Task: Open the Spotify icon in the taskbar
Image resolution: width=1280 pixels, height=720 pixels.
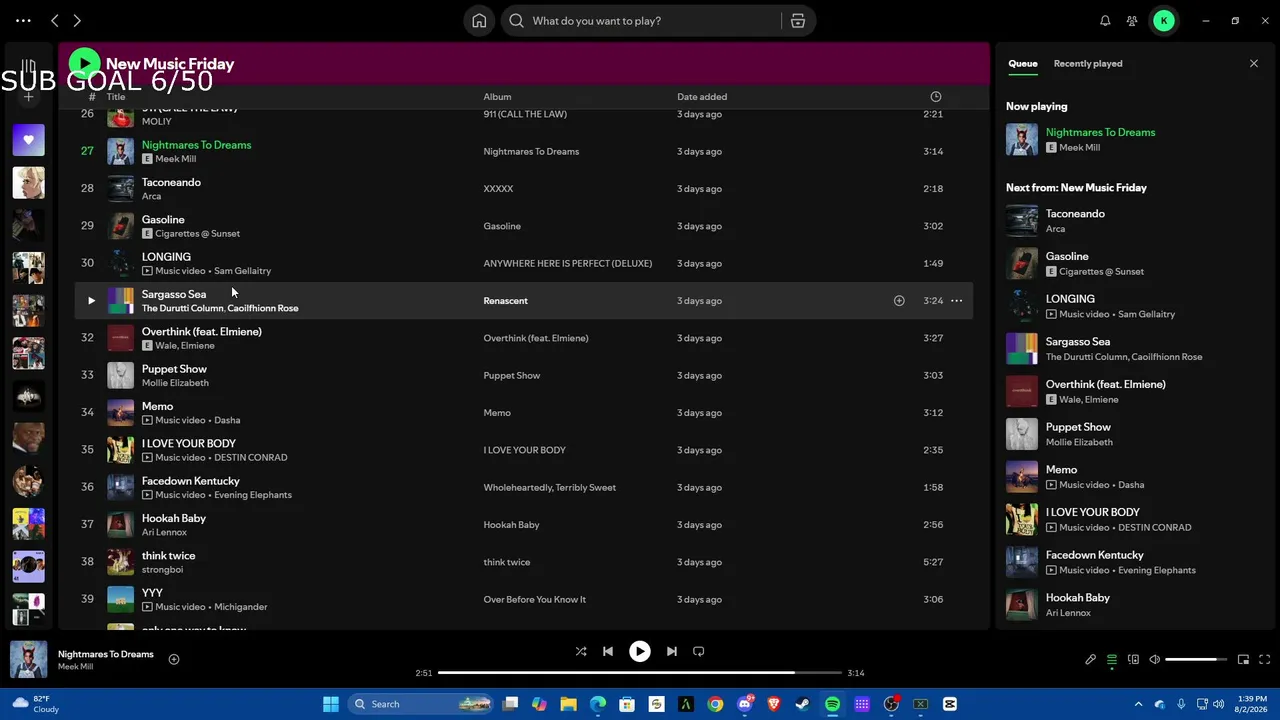Action: [x=832, y=704]
